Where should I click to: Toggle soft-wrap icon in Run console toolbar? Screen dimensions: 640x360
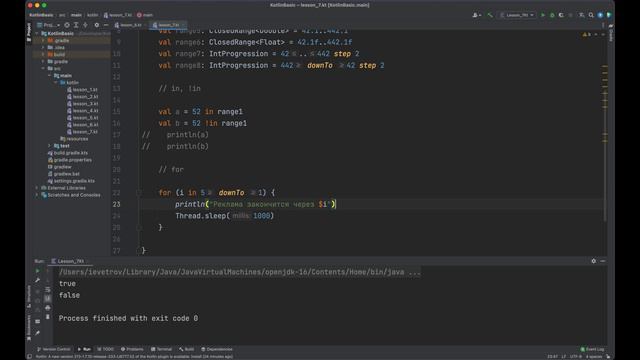(48, 290)
